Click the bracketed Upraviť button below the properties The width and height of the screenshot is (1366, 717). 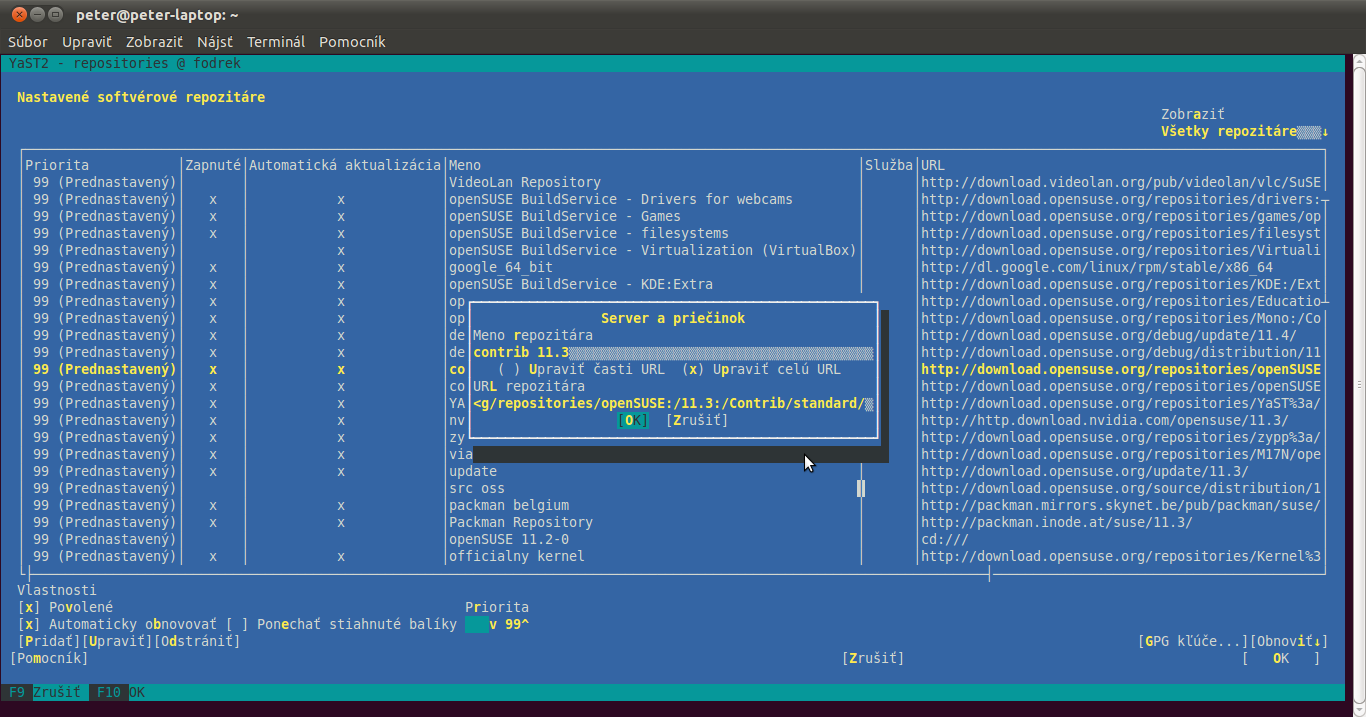[117, 641]
